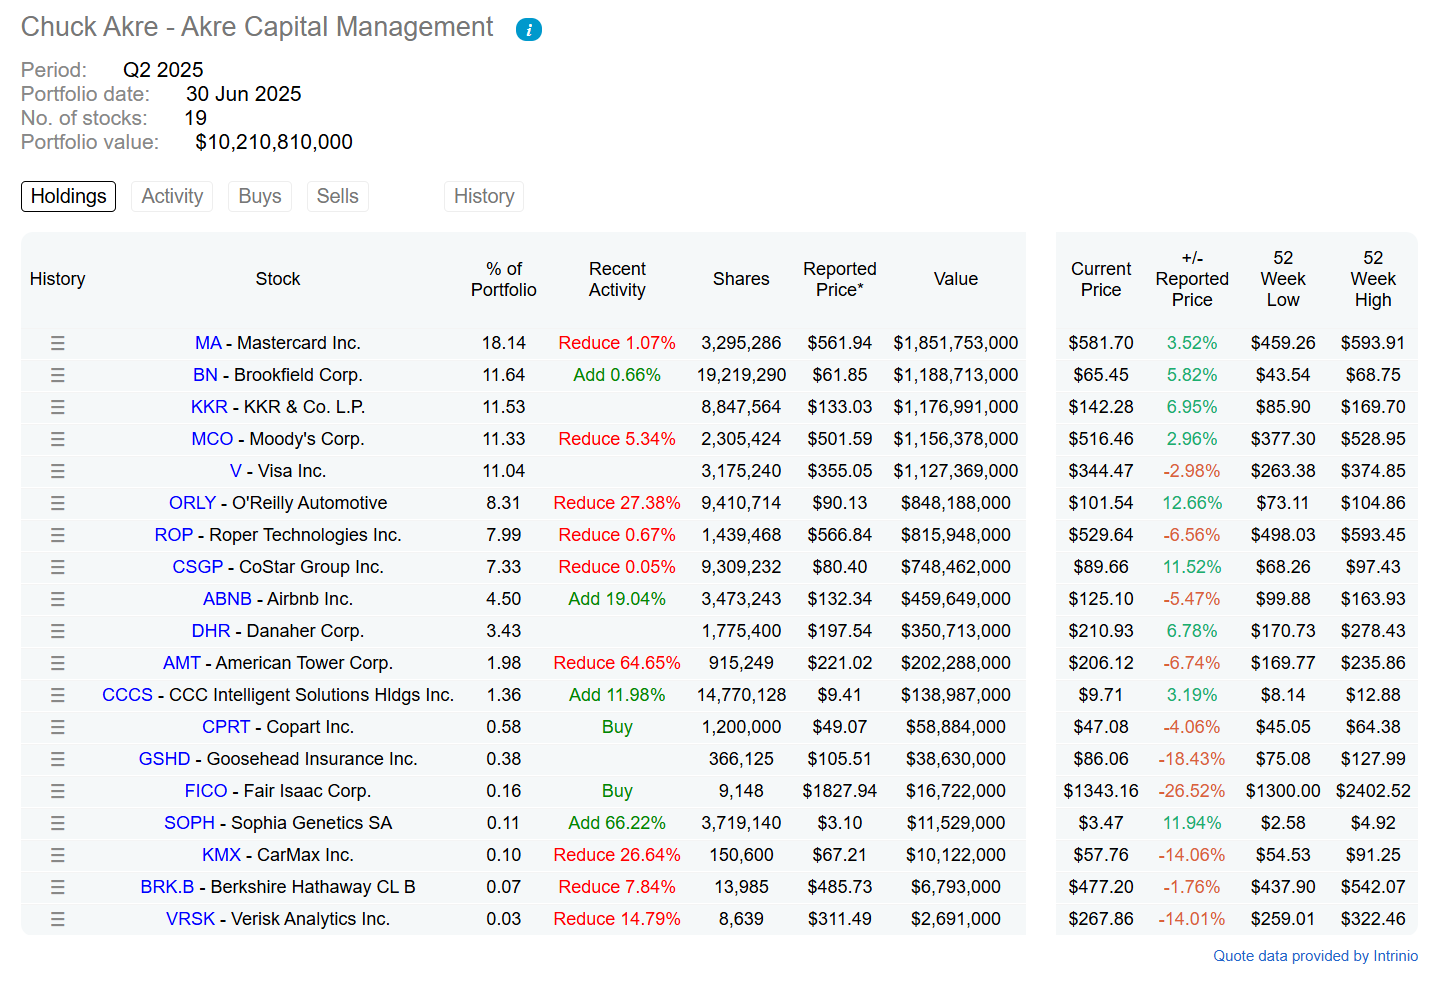This screenshot has width=1451, height=986.
Task: Follow the Quote data provided by Intrinio link
Action: click(1315, 956)
